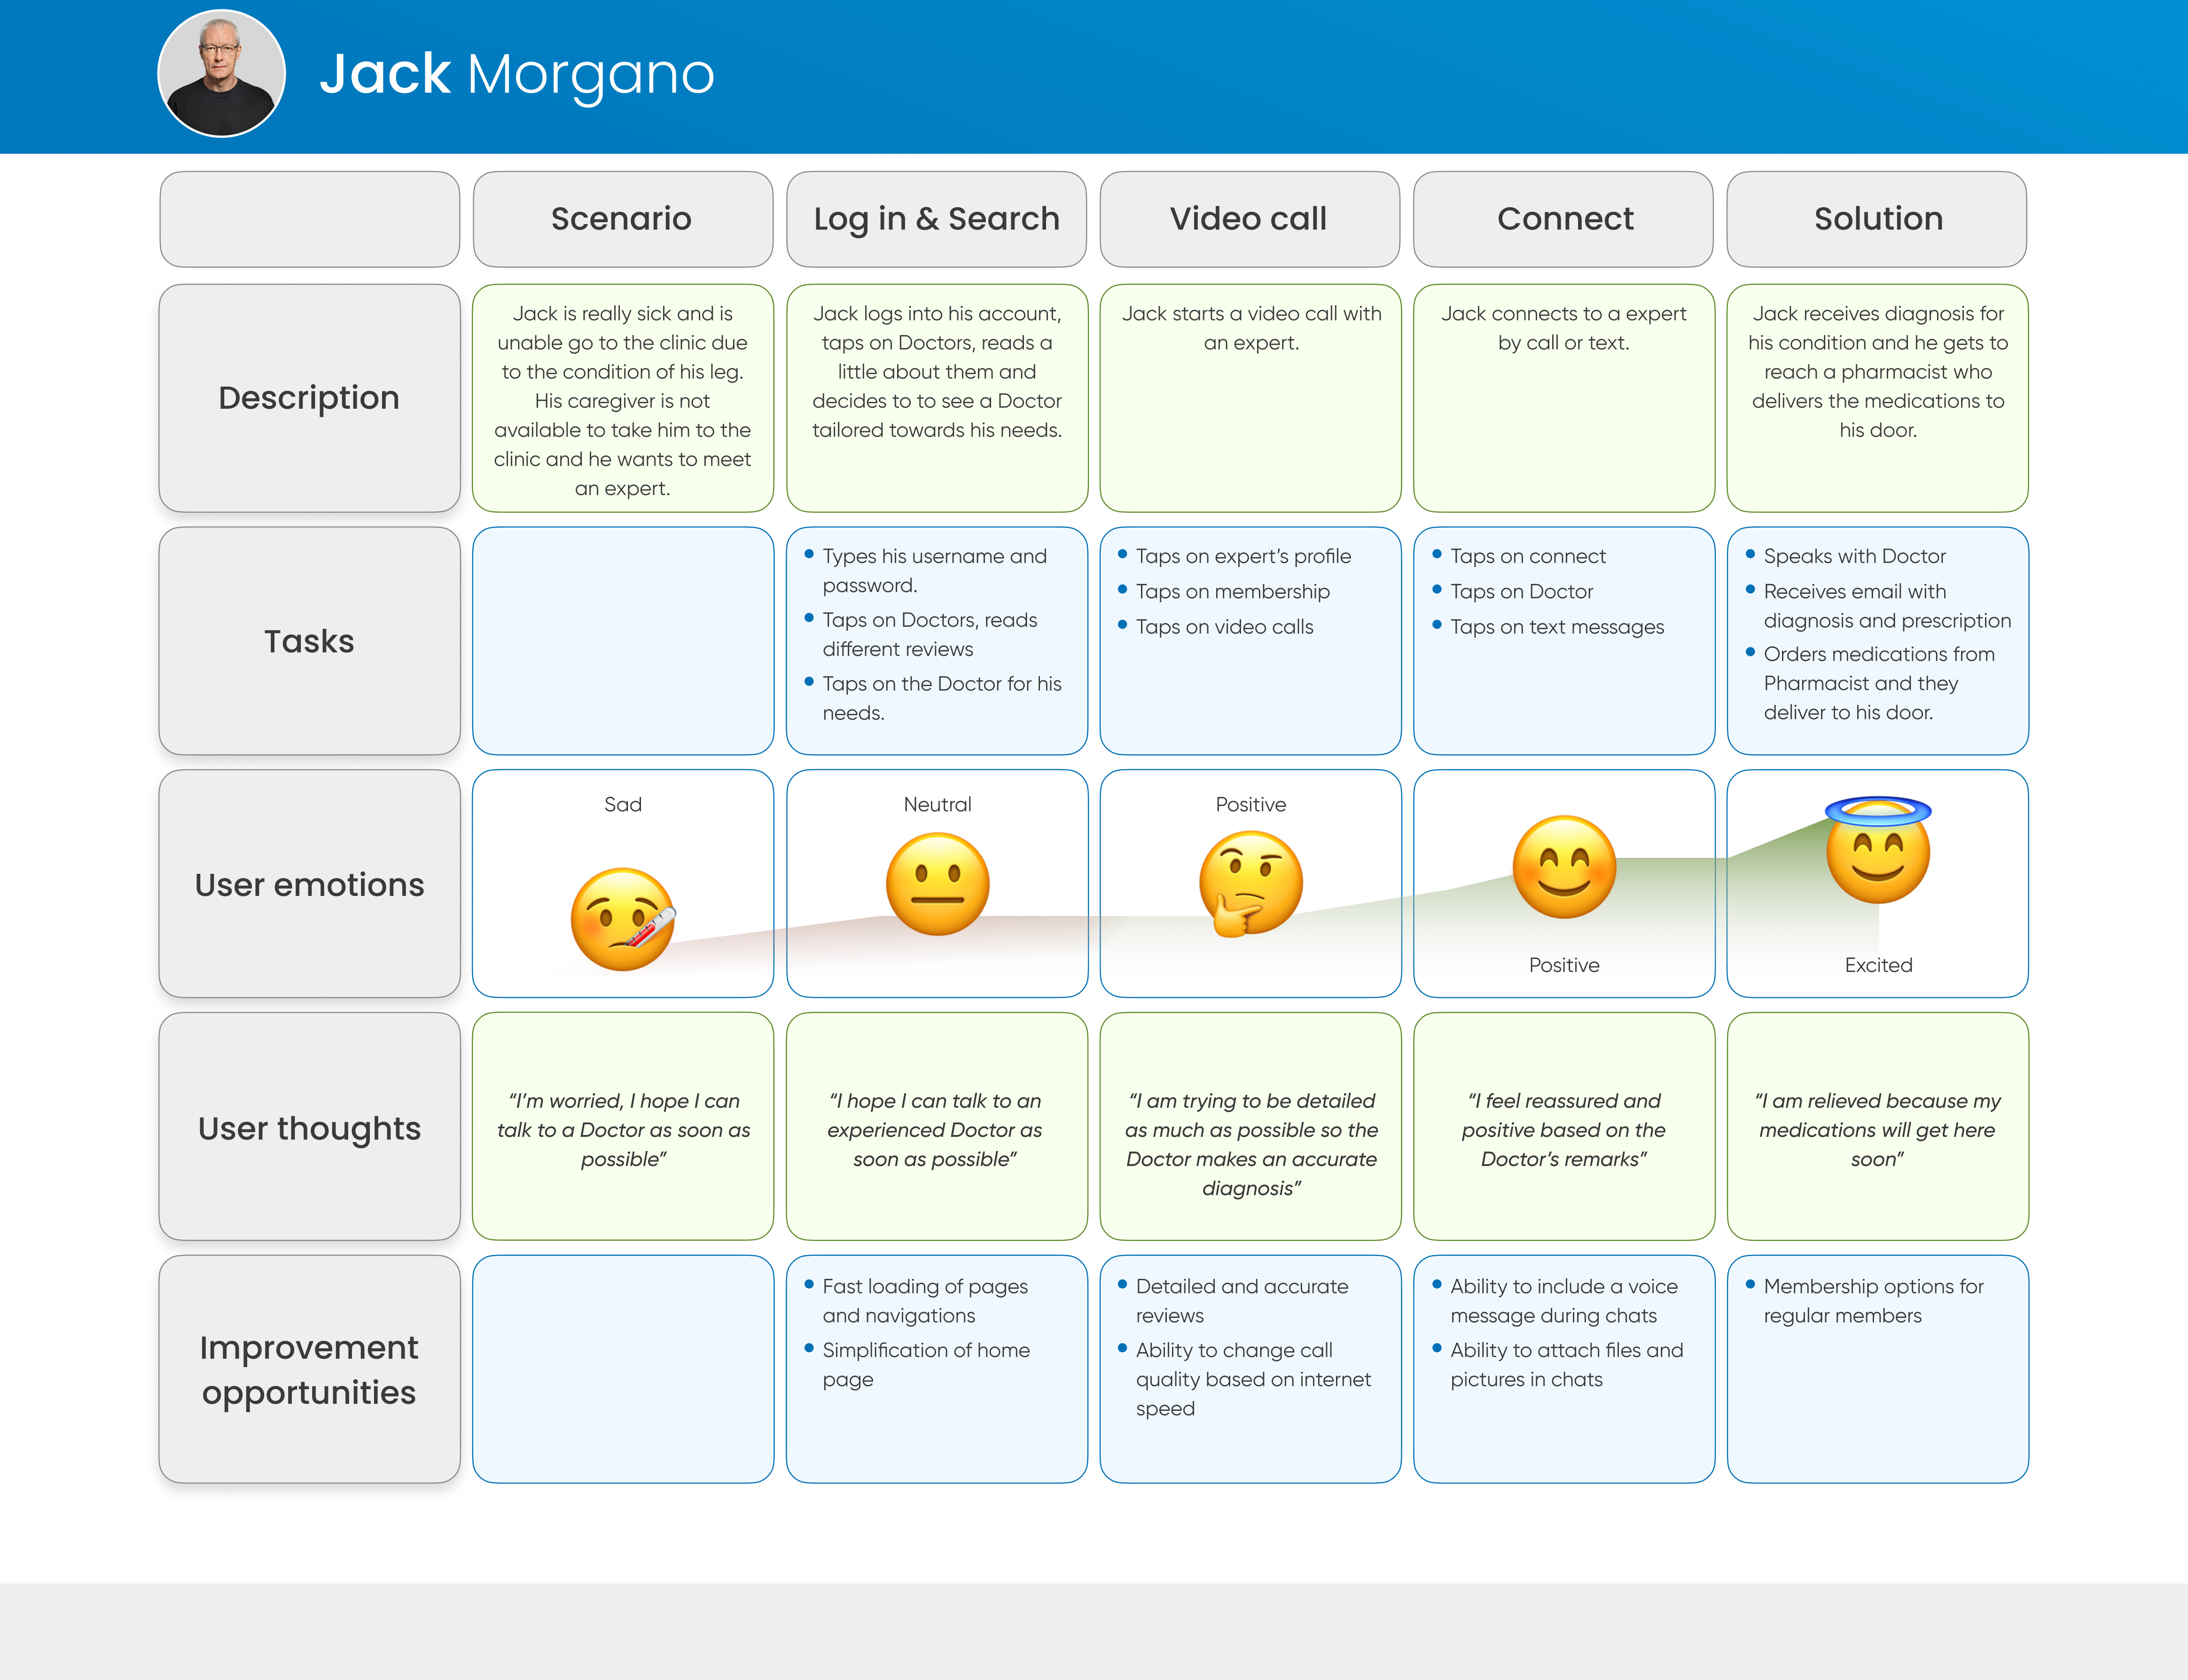
Task: Click the Description row label
Action: click(x=309, y=398)
